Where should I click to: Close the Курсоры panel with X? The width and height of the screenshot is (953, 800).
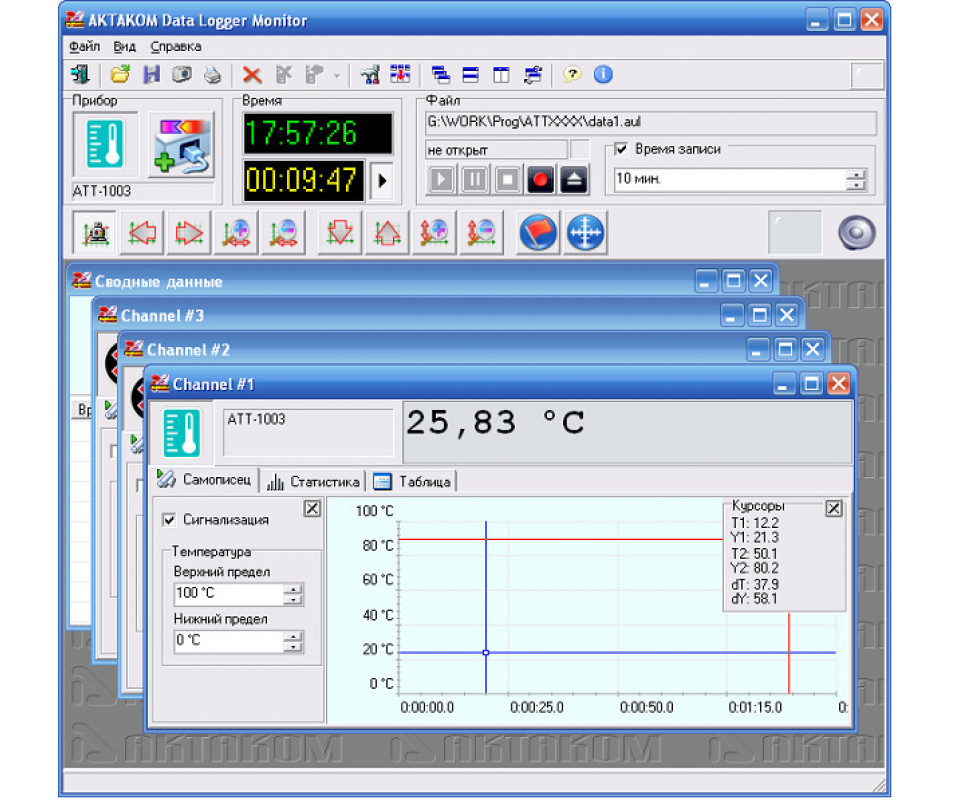click(x=833, y=508)
